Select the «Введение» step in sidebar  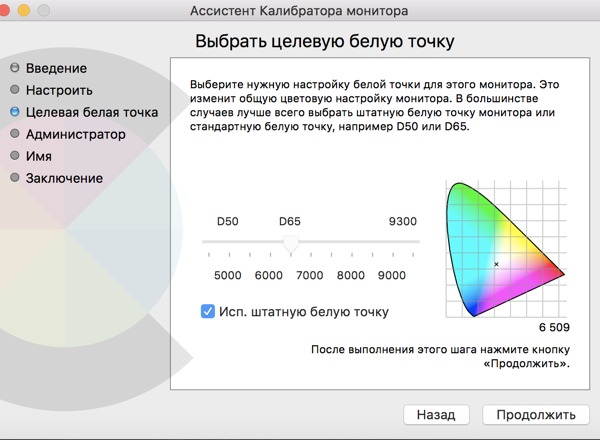[x=56, y=68]
